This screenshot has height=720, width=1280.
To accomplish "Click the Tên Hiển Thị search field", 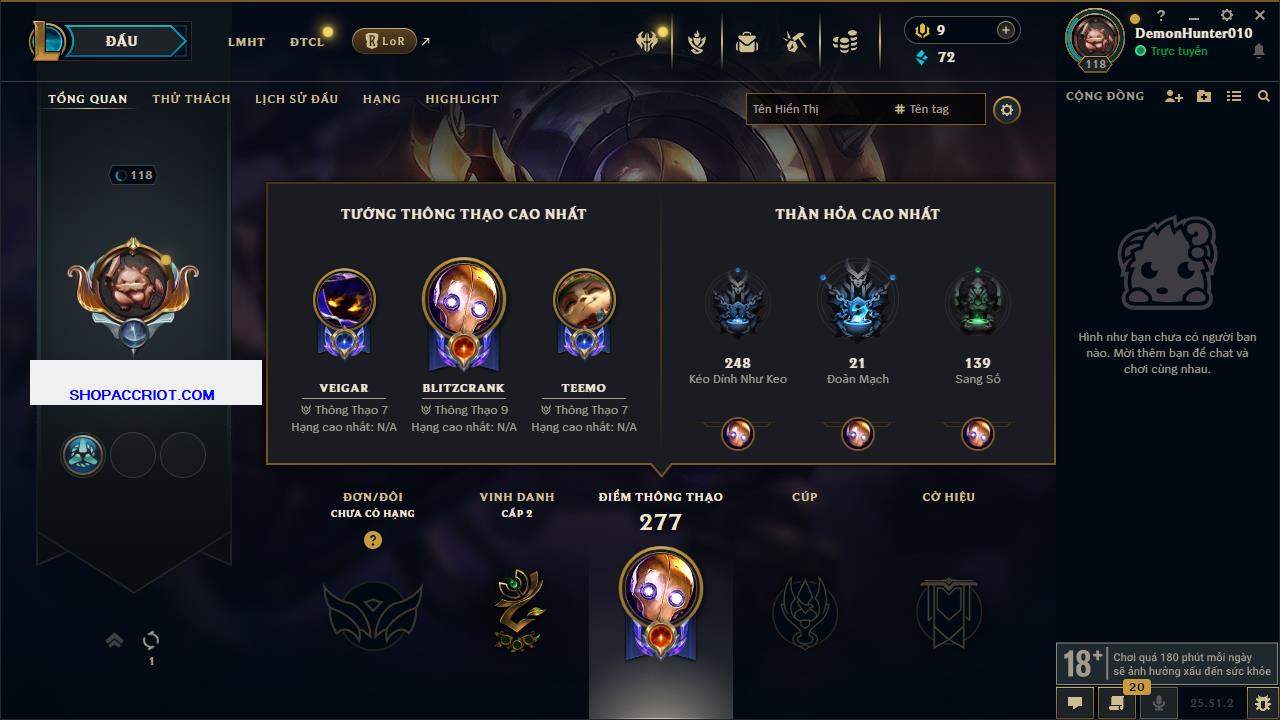I will coord(818,109).
